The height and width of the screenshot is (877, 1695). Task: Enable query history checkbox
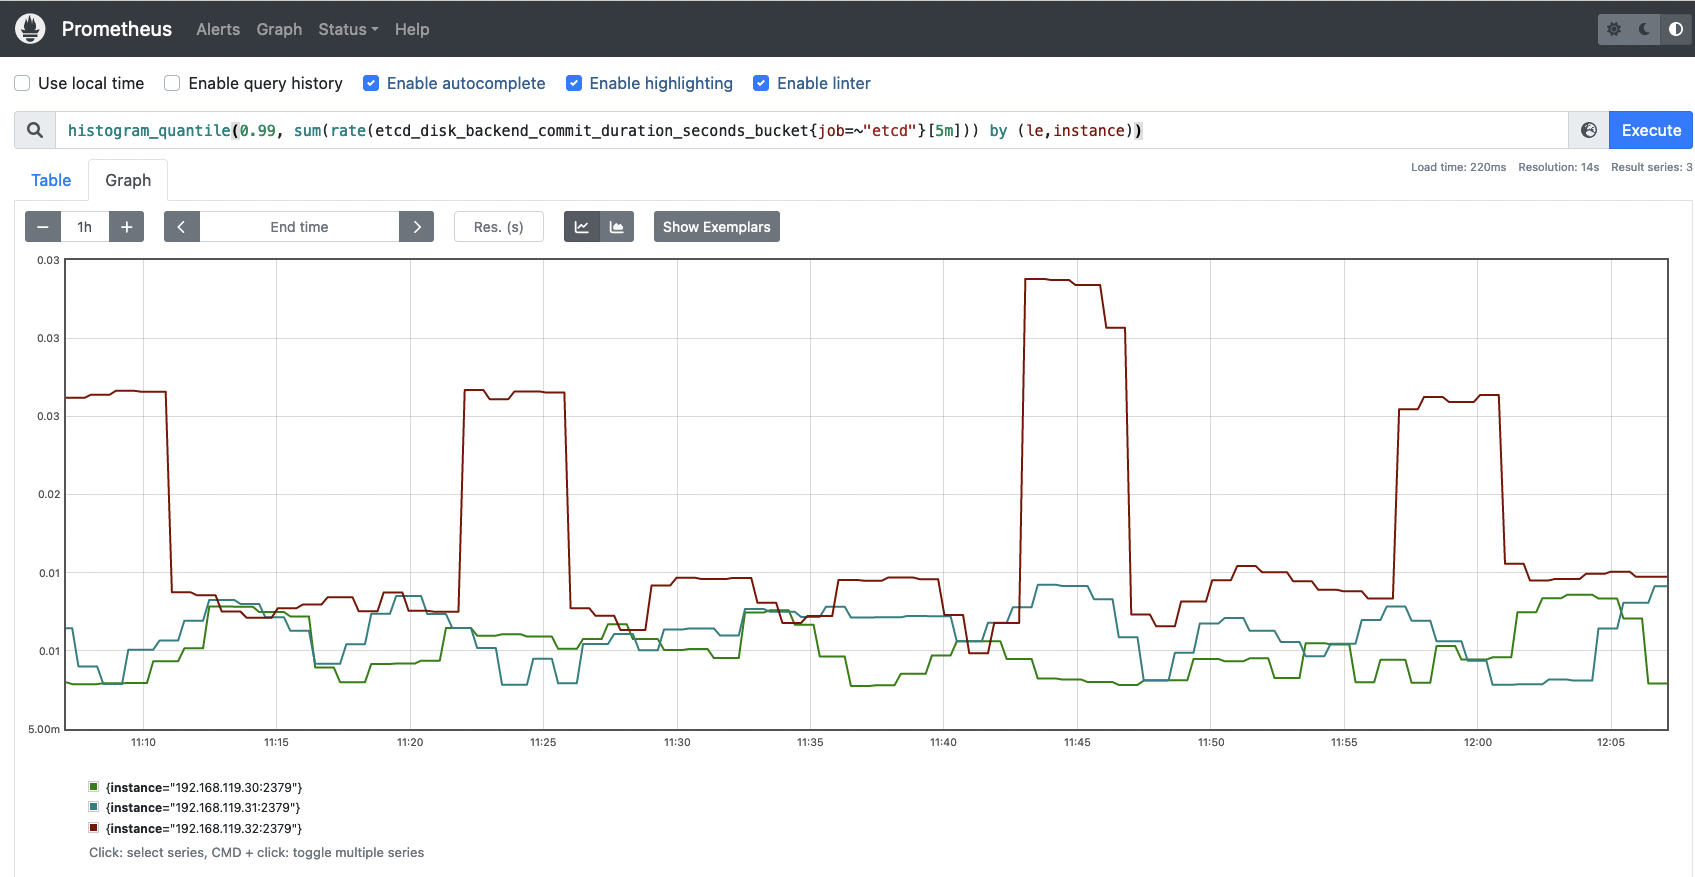(172, 83)
